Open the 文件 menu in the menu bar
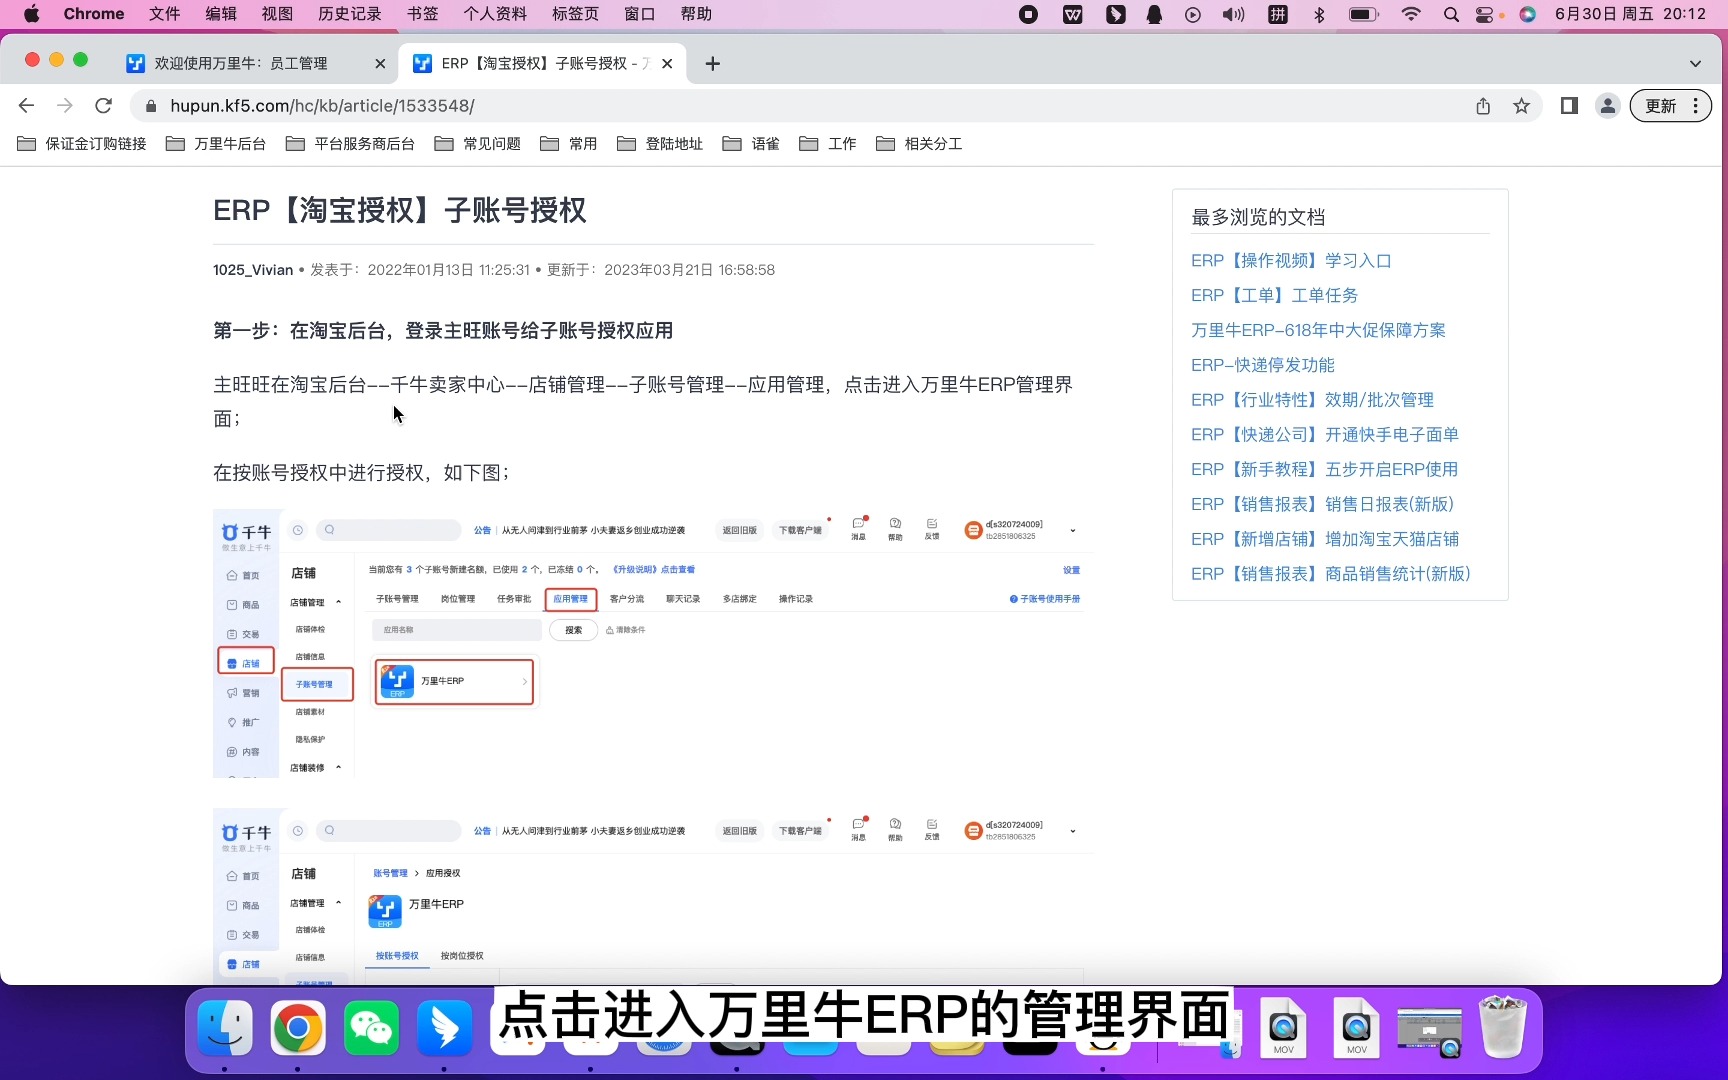 coord(164,14)
